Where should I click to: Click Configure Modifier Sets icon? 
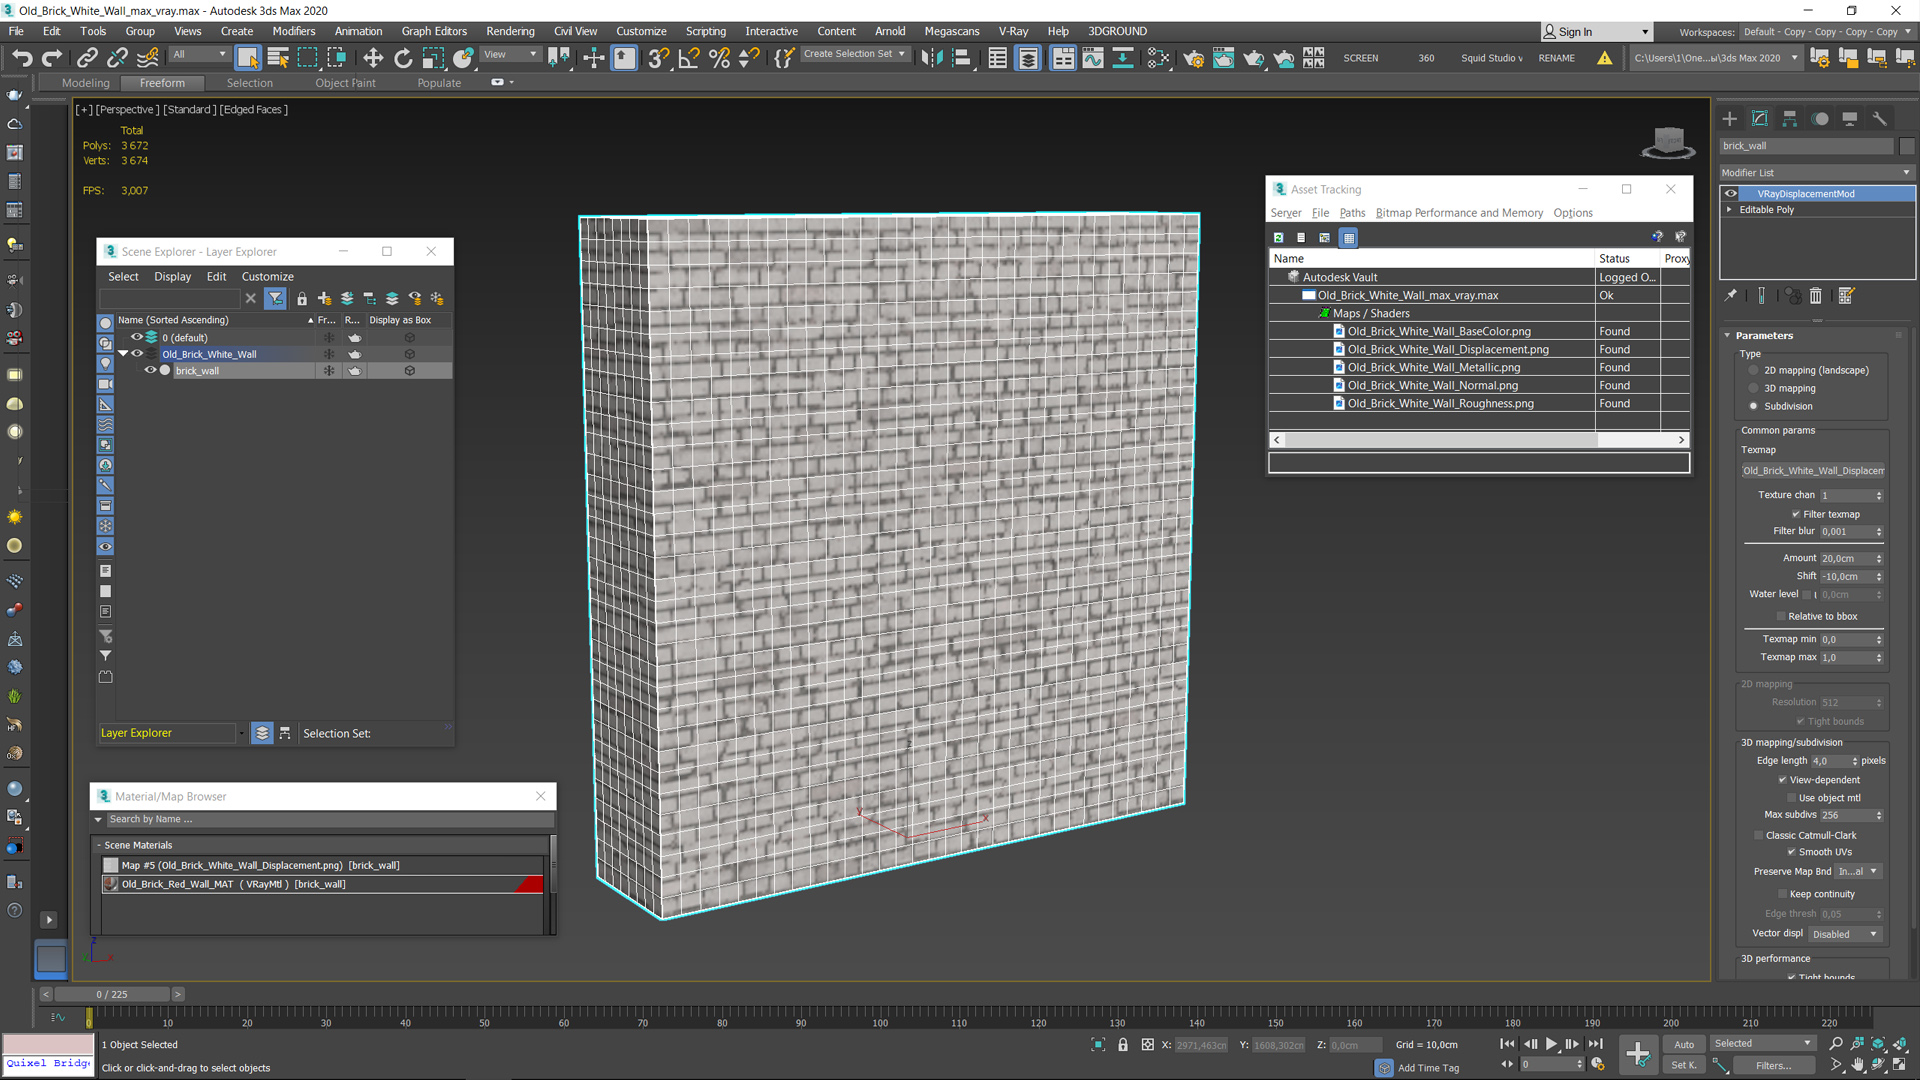1847,295
